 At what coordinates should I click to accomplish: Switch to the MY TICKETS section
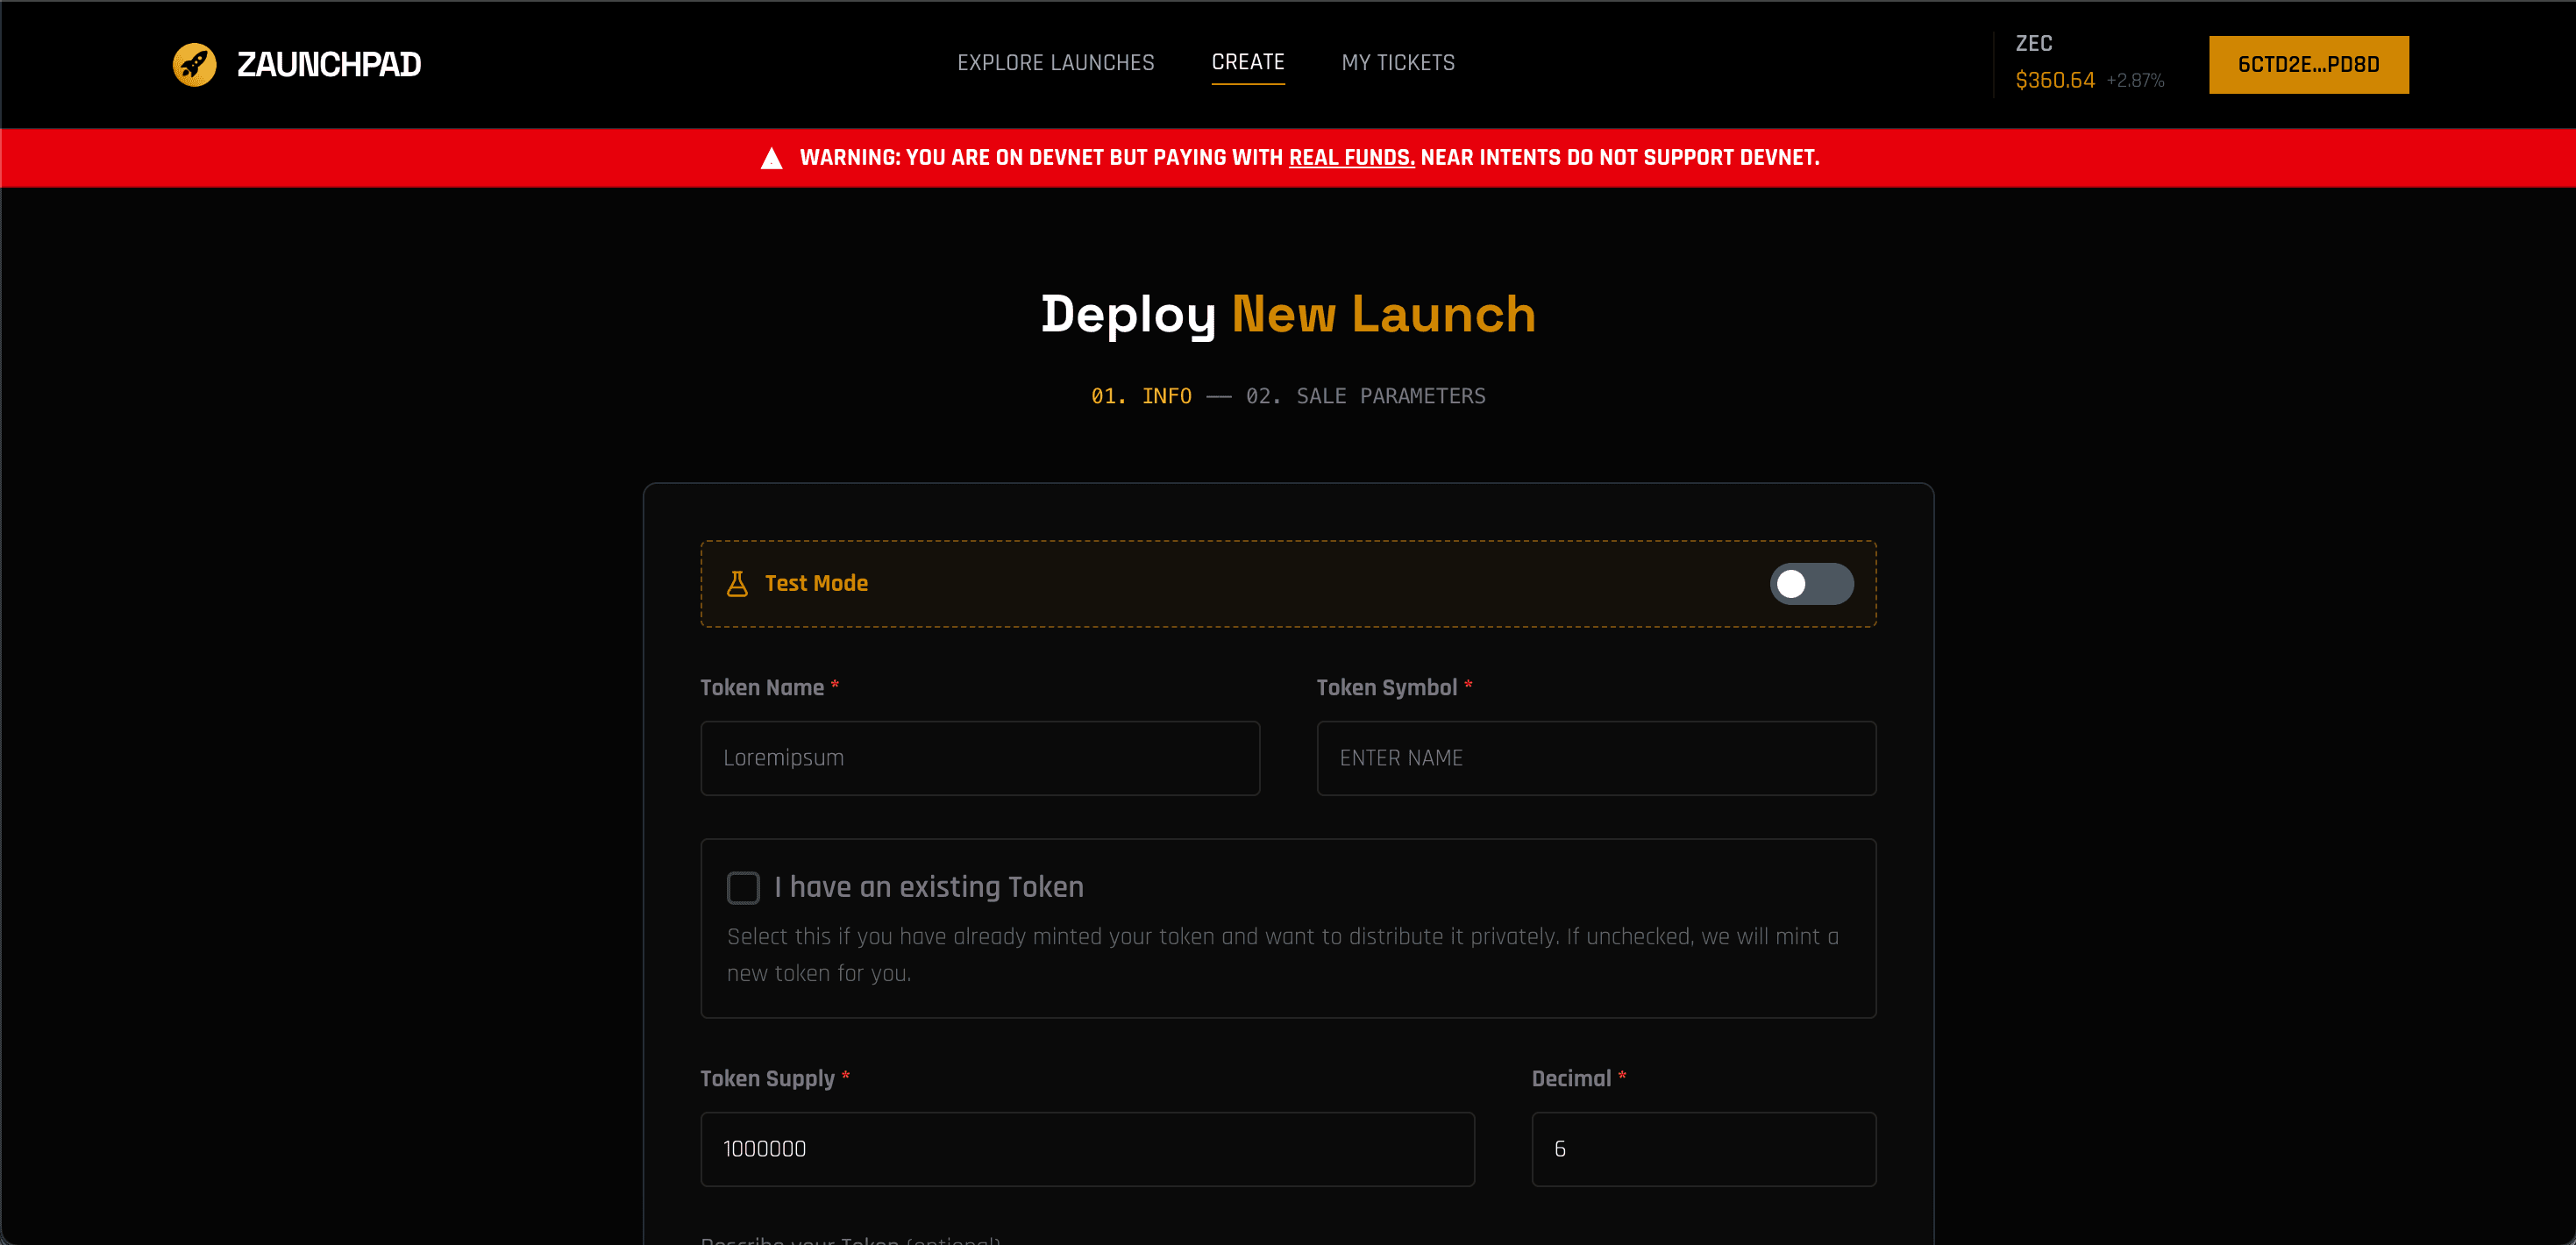(x=1398, y=62)
